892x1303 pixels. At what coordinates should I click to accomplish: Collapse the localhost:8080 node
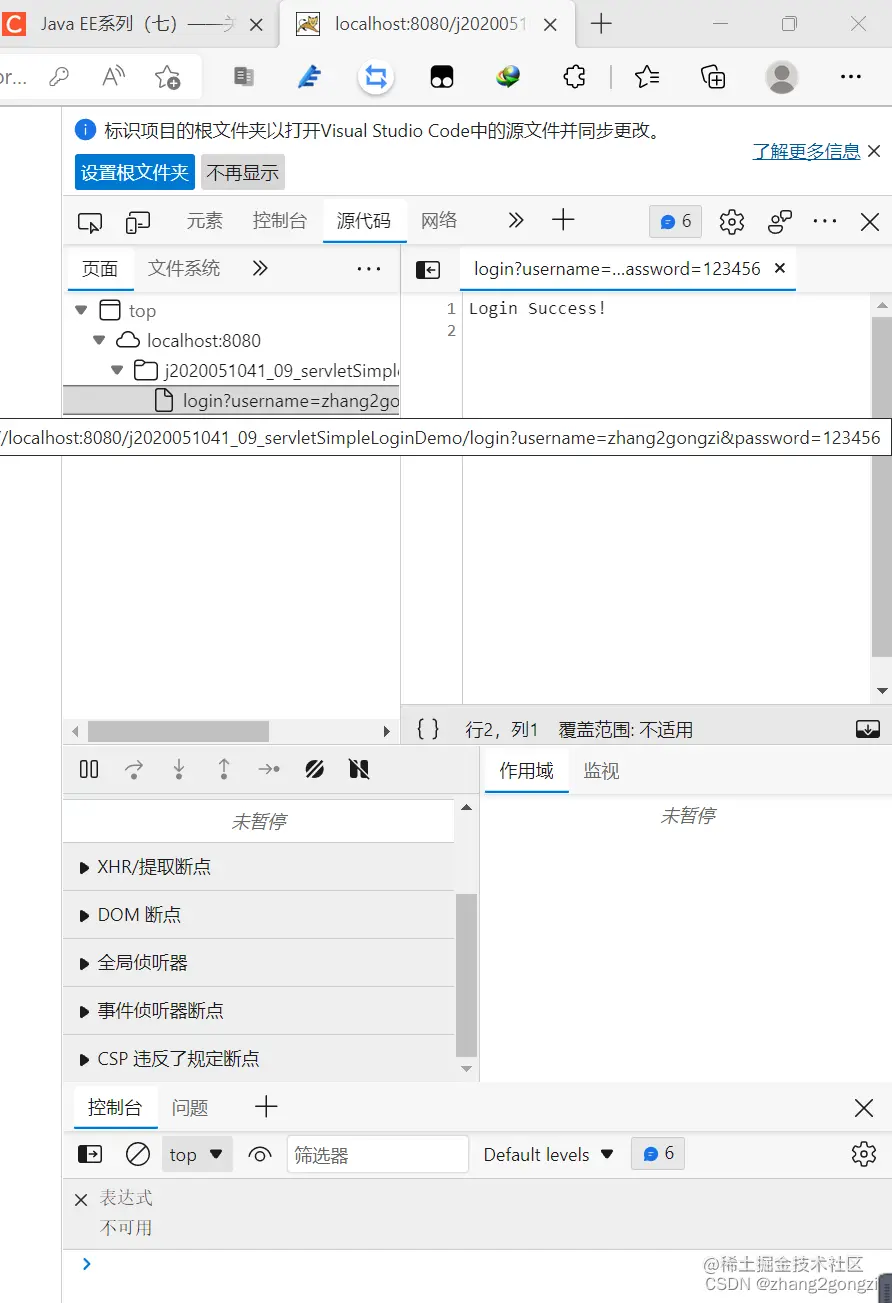click(x=99, y=340)
